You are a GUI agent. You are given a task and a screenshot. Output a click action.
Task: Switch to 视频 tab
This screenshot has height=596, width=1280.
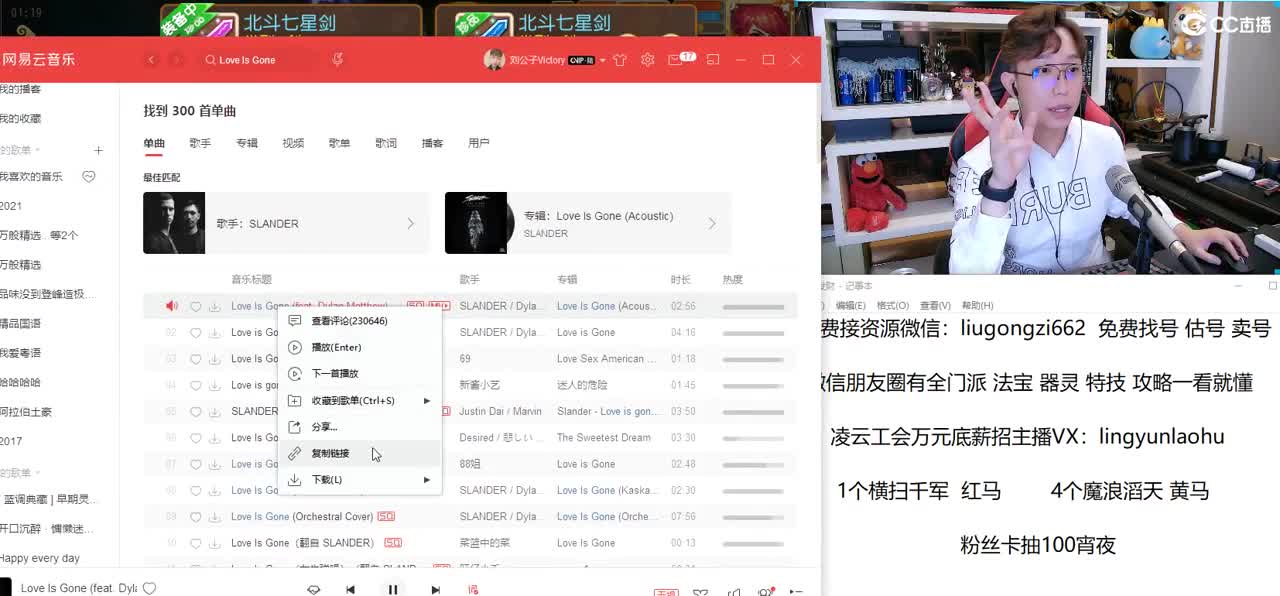coord(293,143)
